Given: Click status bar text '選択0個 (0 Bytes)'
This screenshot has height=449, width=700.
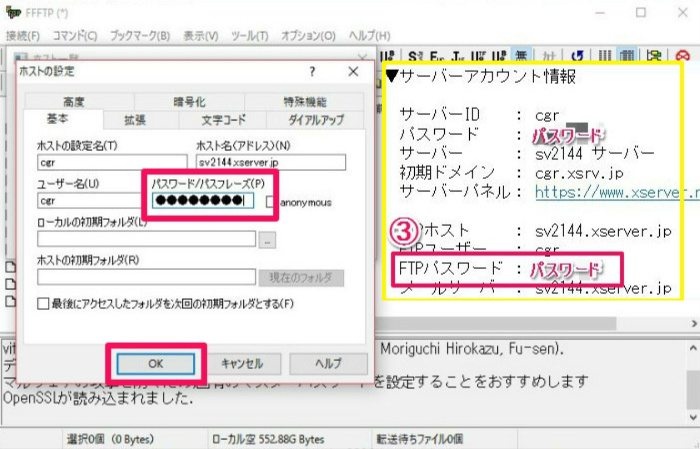Looking at the screenshot, I should pos(110,439).
